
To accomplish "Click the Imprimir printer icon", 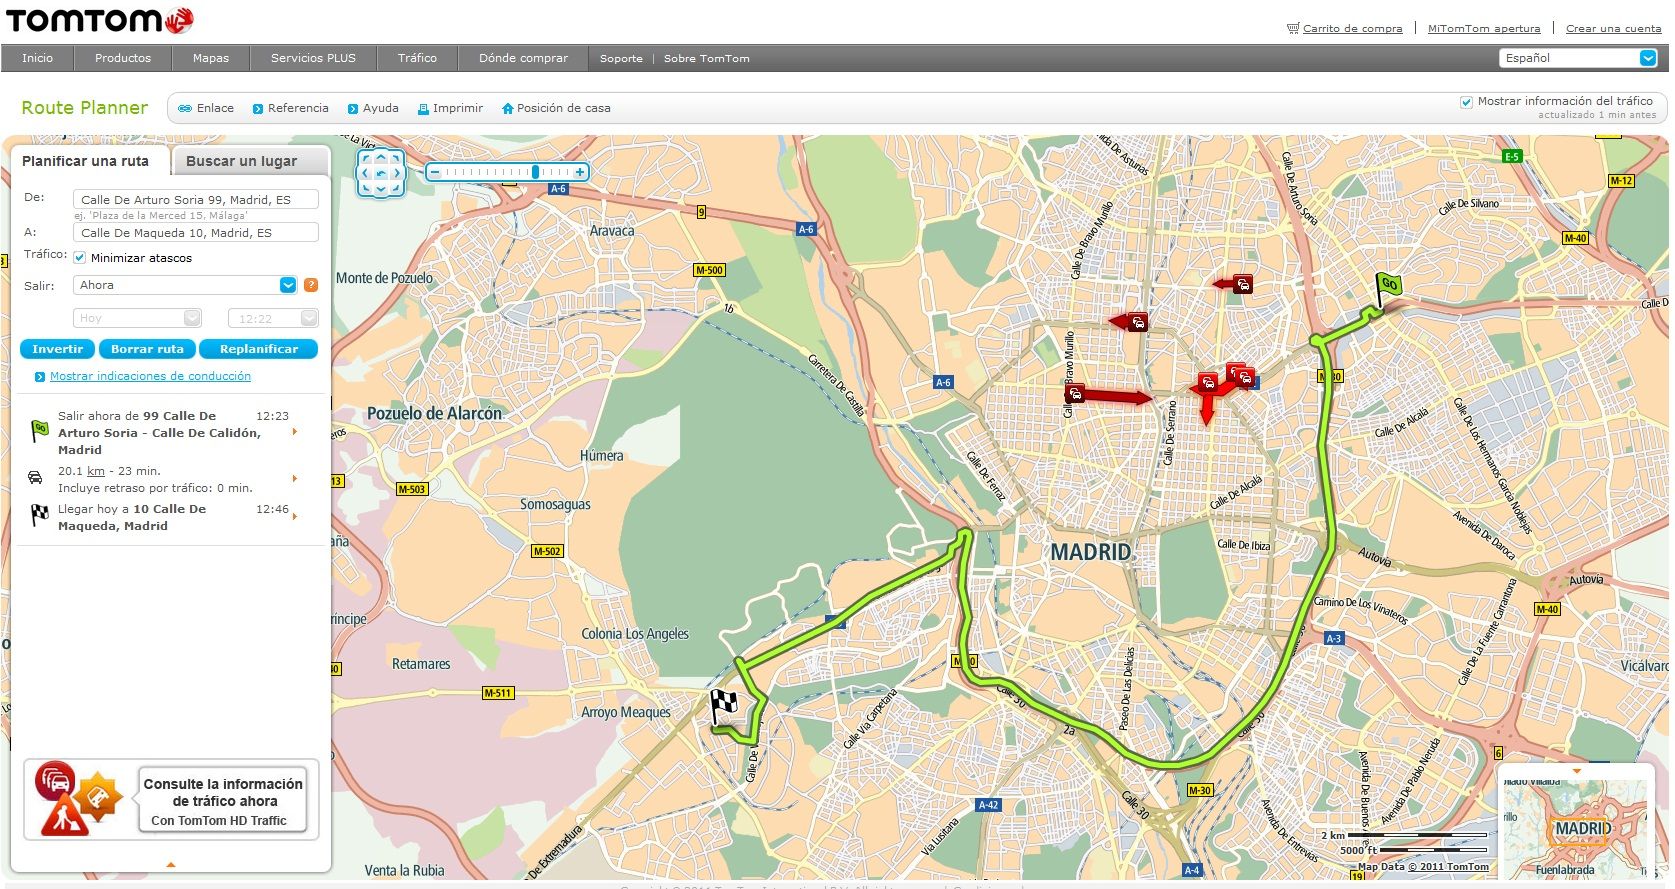I will 423,109.
